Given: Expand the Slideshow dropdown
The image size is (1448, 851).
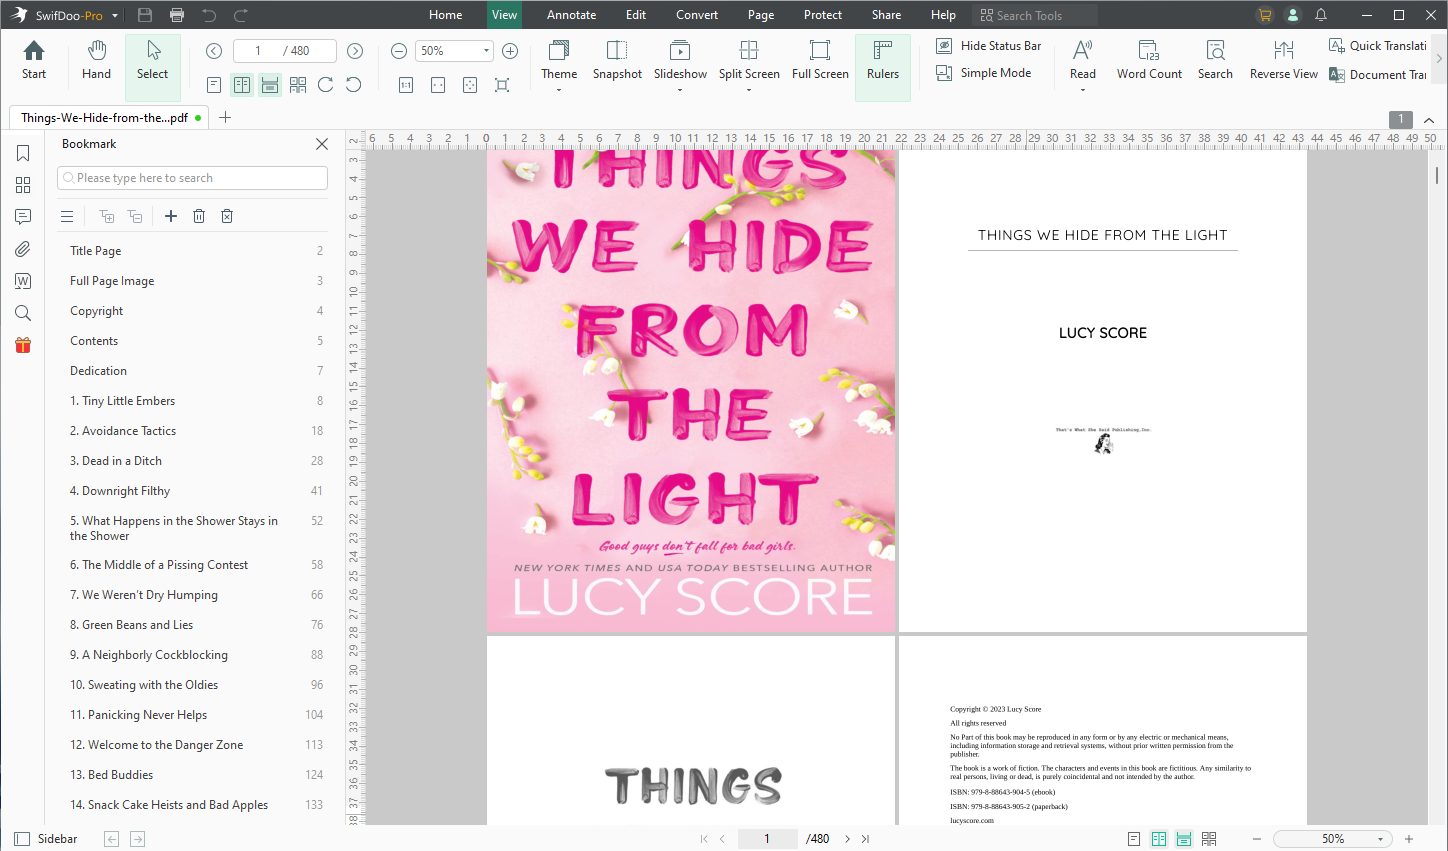Looking at the screenshot, I should coord(680,91).
